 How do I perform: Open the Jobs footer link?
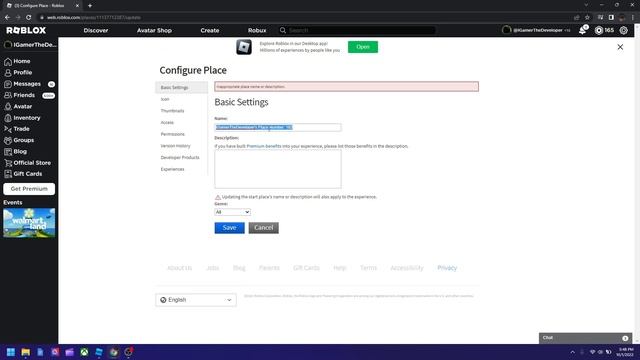(x=213, y=268)
